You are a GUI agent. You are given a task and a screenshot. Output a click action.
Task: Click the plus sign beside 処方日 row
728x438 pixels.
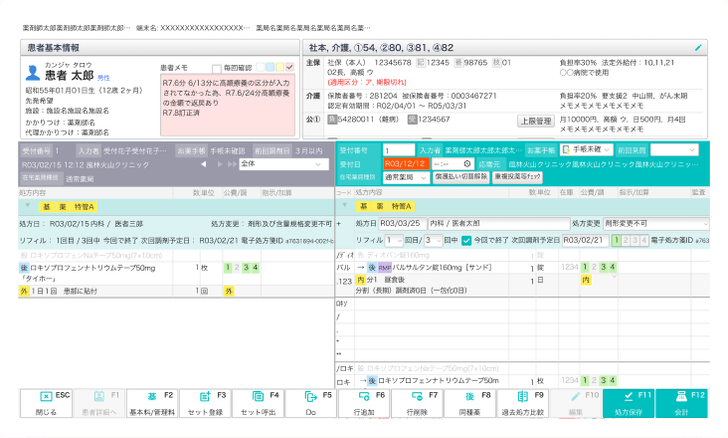(339, 224)
